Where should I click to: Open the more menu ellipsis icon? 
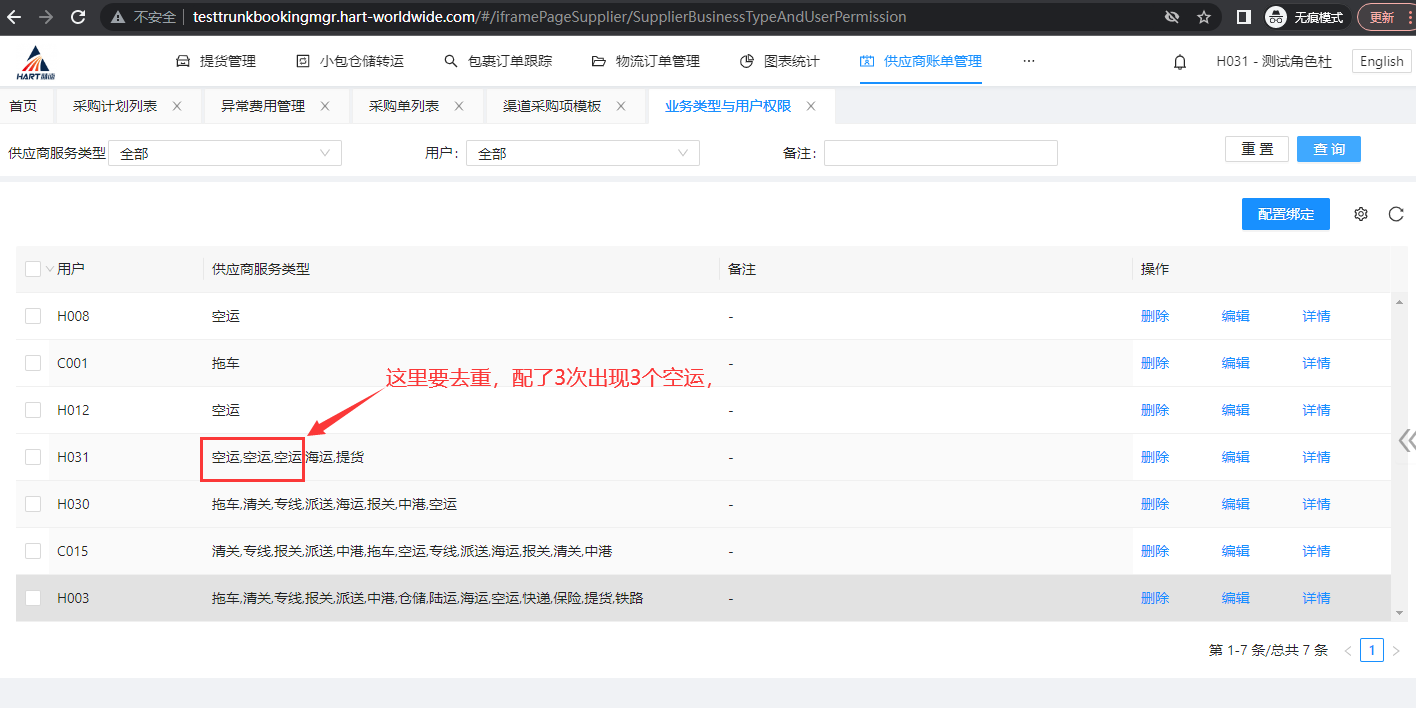tap(1028, 61)
